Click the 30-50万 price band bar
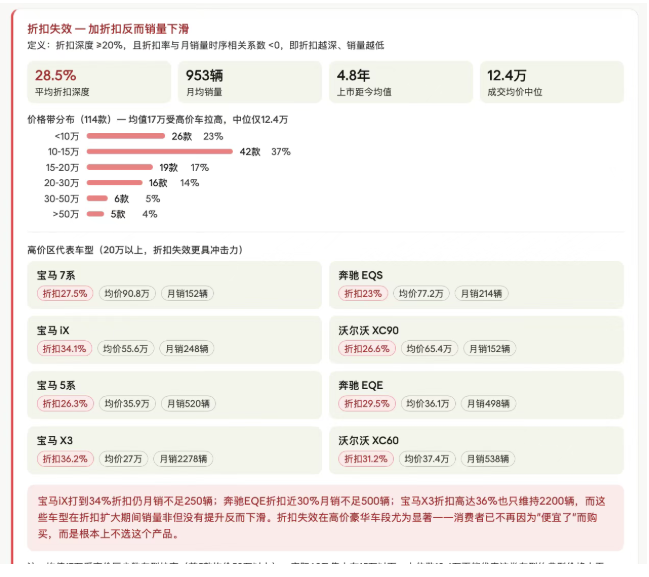 coord(97,198)
